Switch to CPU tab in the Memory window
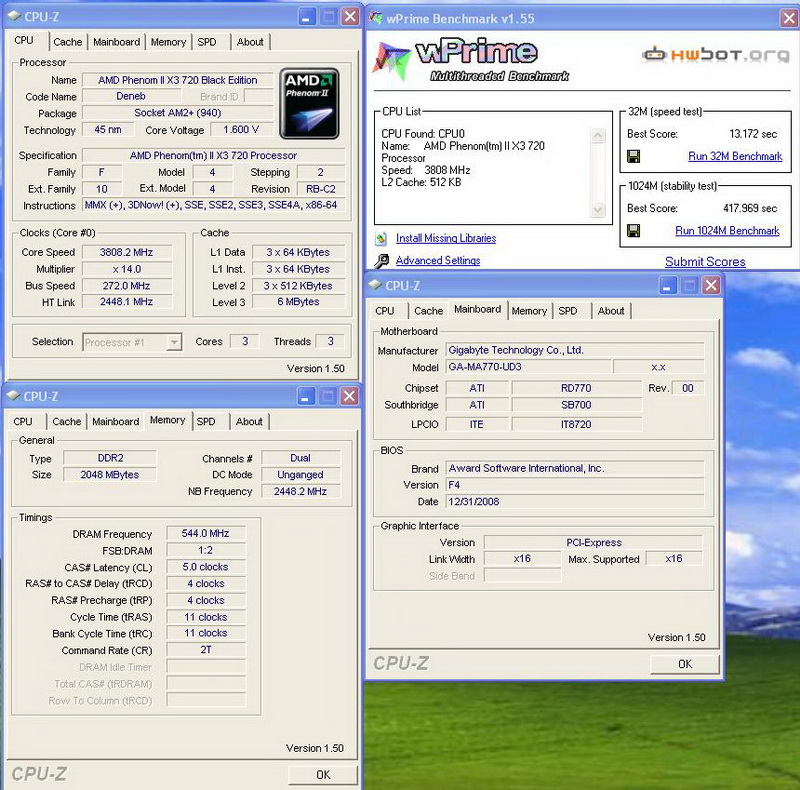 click(22, 422)
